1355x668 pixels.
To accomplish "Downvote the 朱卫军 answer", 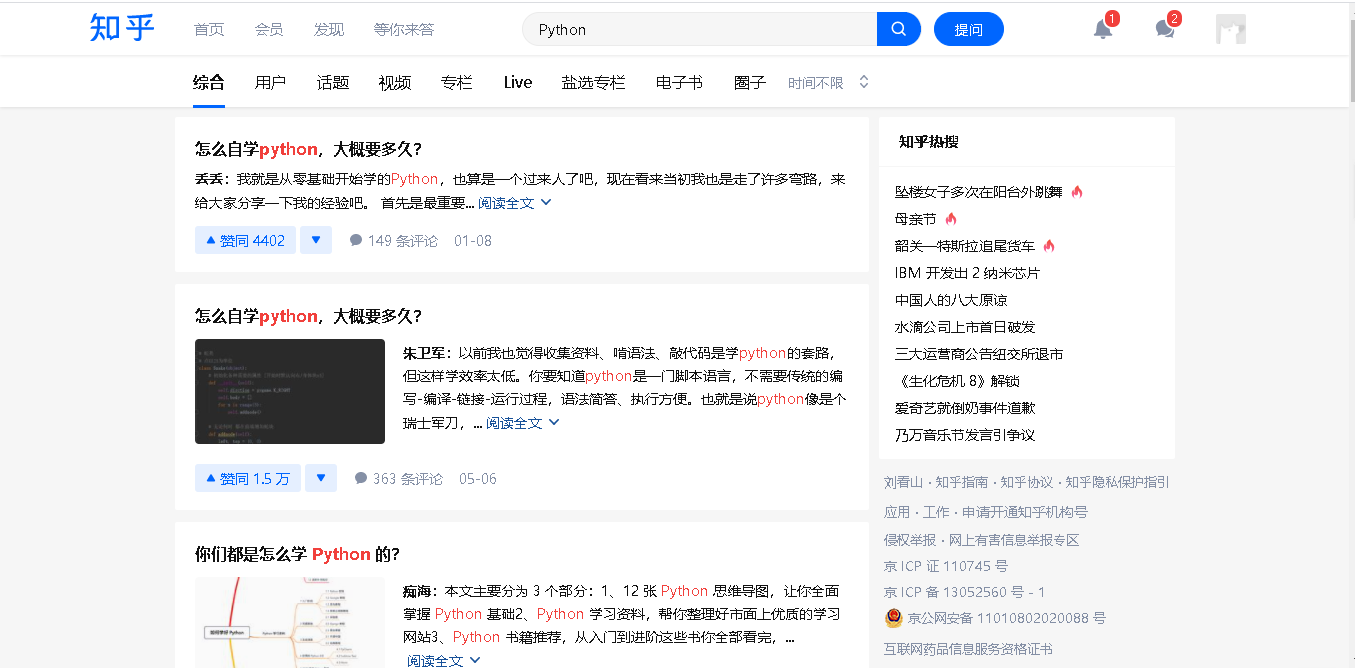I will [x=321, y=478].
